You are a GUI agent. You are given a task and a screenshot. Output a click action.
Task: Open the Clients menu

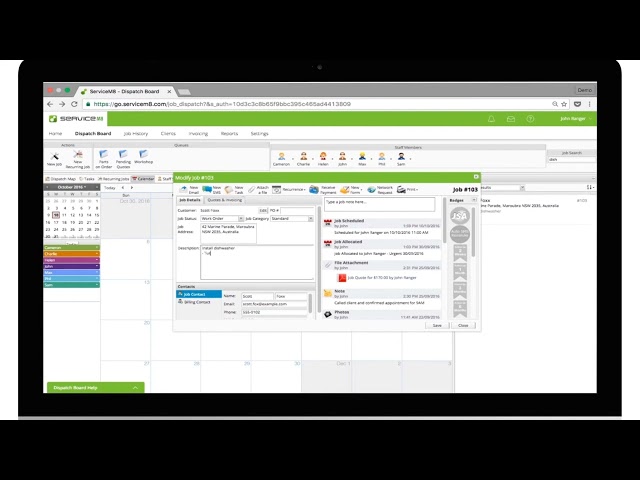[168, 133]
